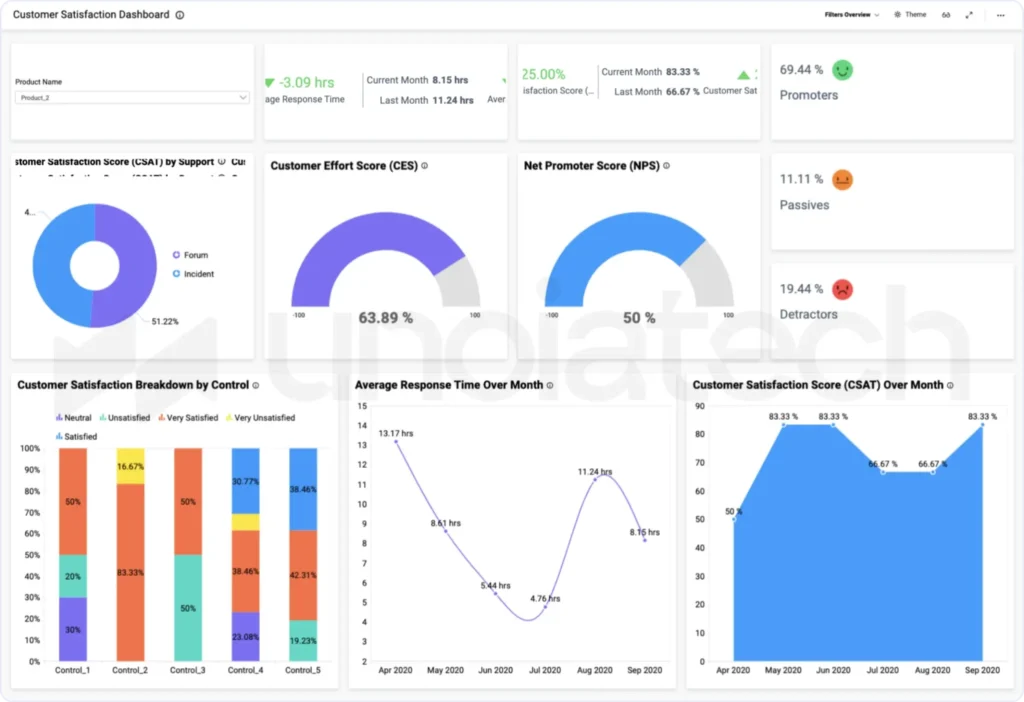The height and width of the screenshot is (702, 1024).
Task: Open the Theme settings gear
Action: coord(897,15)
